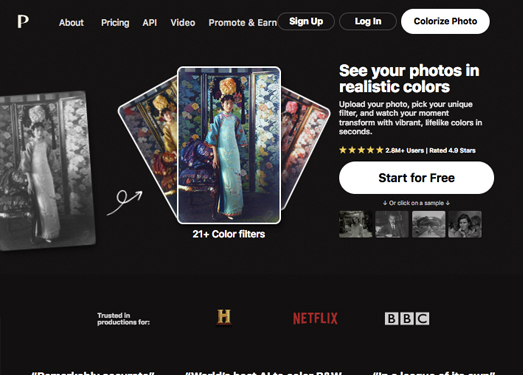The height and width of the screenshot is (375, 523).
Task: Select the sample photo of seated man
Action: pyautogui.click(x=392, y=224)
